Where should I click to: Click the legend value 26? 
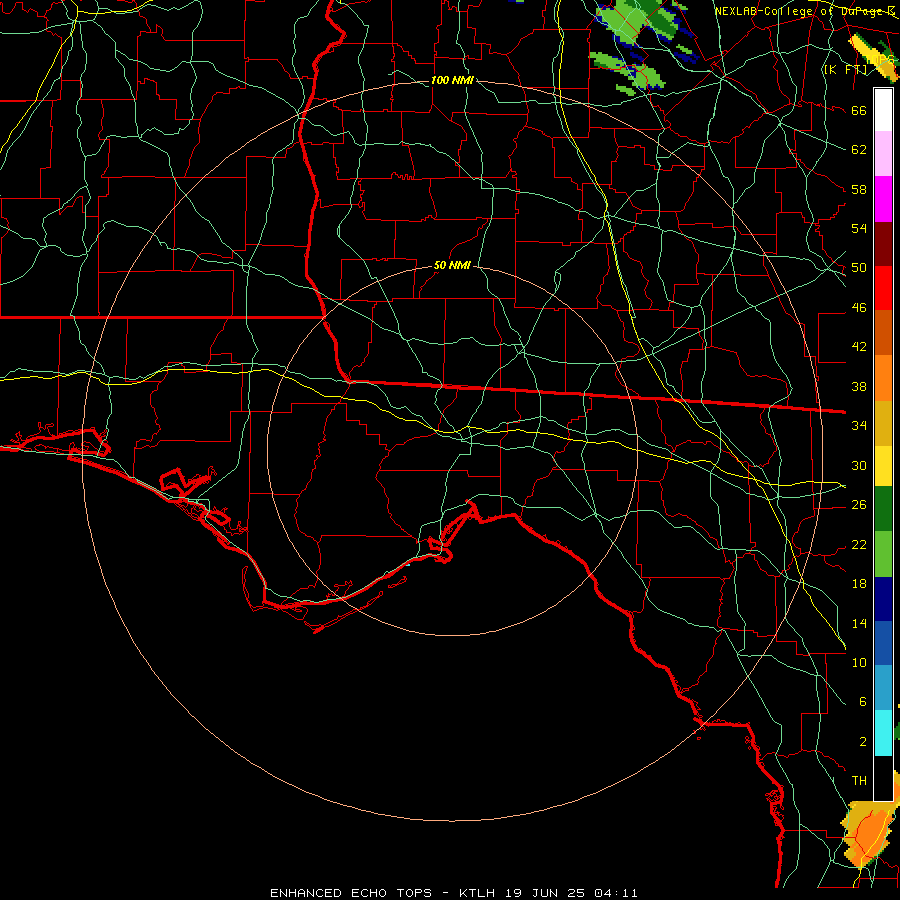(x=859, y=505)
